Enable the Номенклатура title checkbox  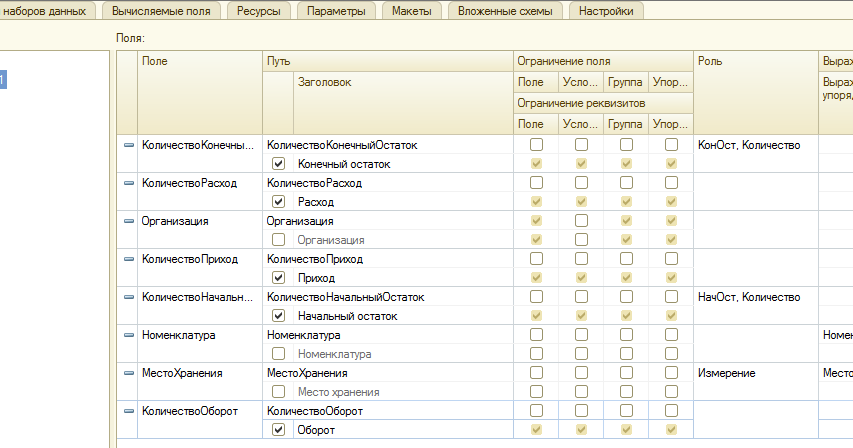(279, 354)
